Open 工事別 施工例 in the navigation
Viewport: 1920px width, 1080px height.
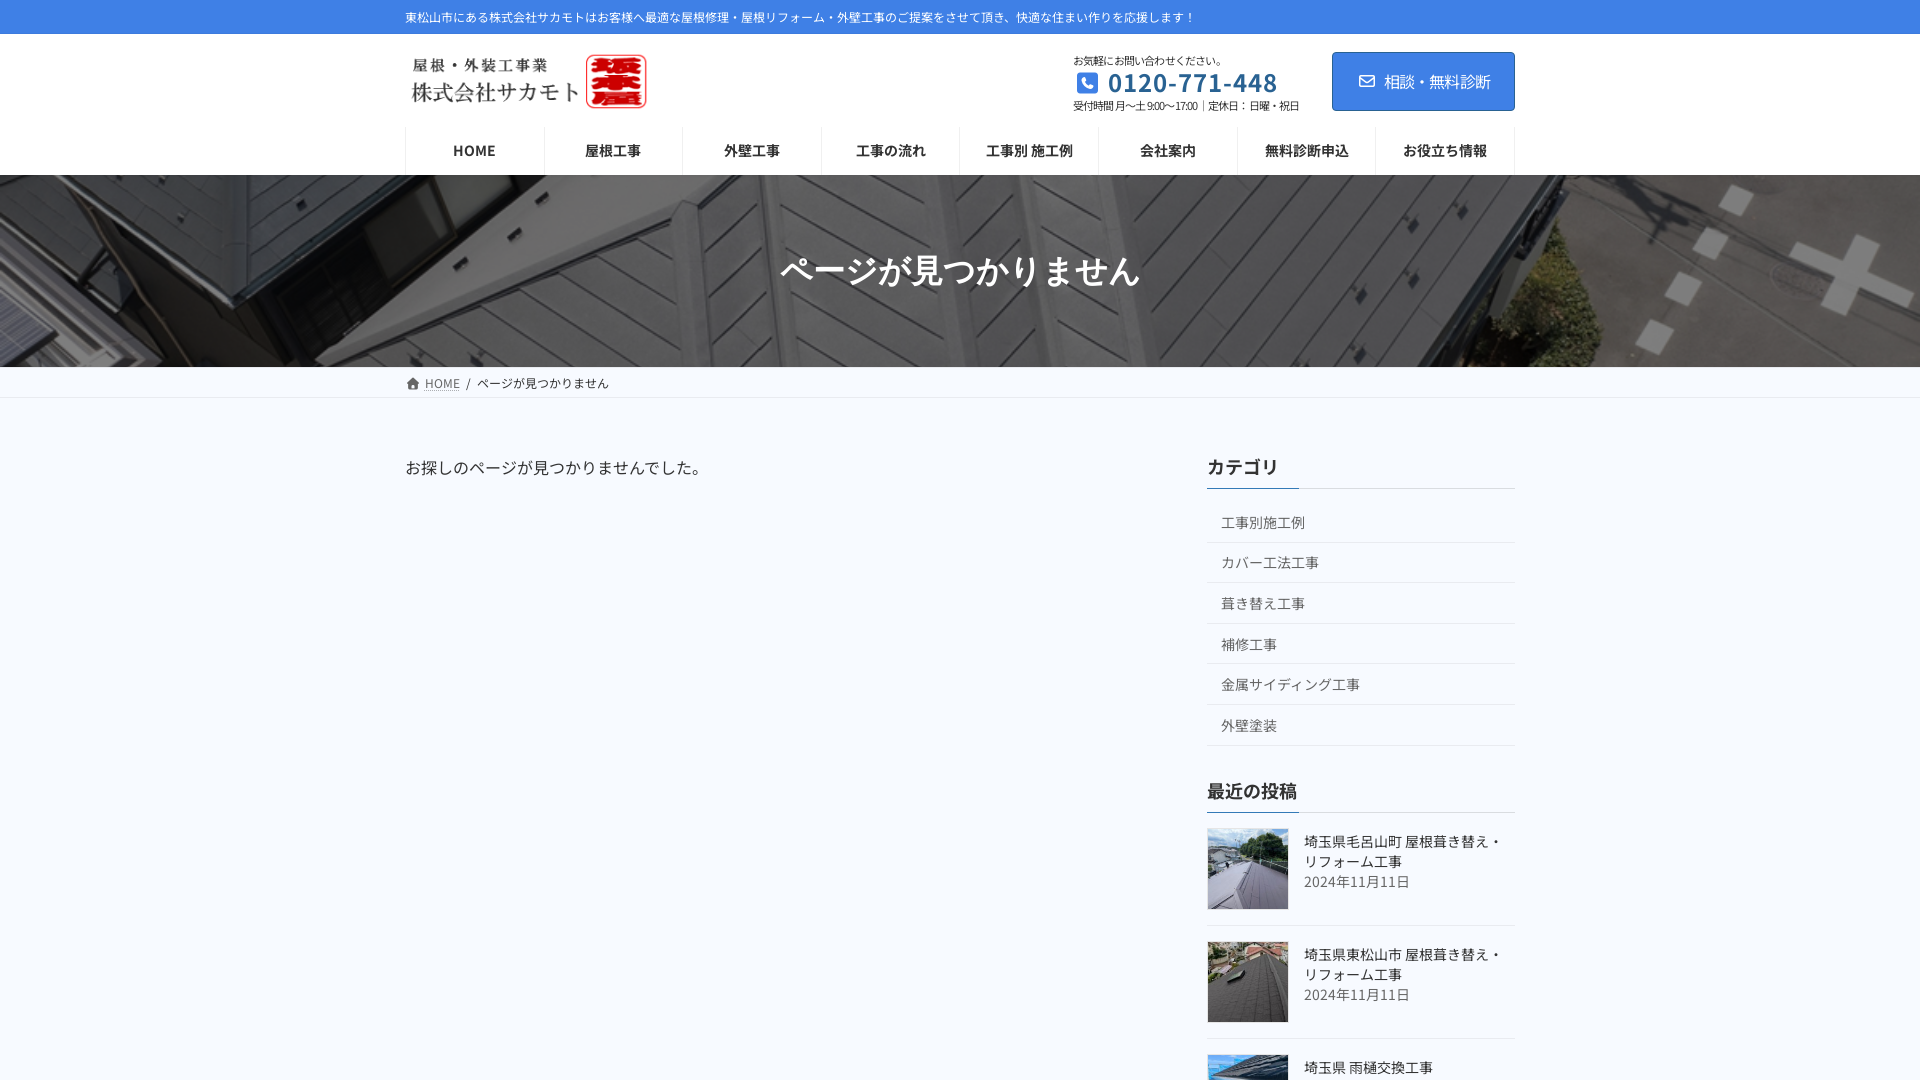pyautogui.click(x=1029, y=151)
